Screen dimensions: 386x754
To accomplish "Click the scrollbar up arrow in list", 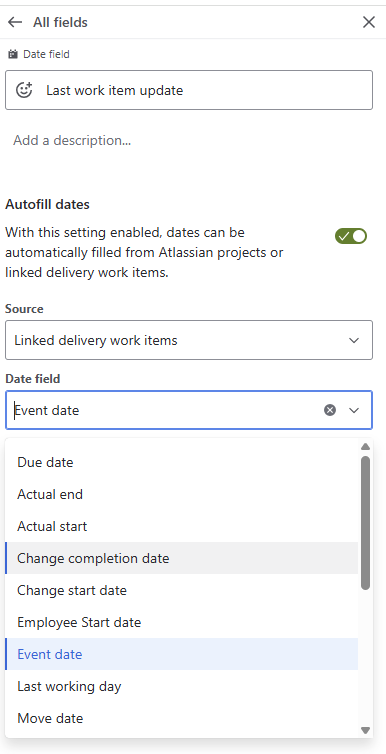I will point(365,447).
